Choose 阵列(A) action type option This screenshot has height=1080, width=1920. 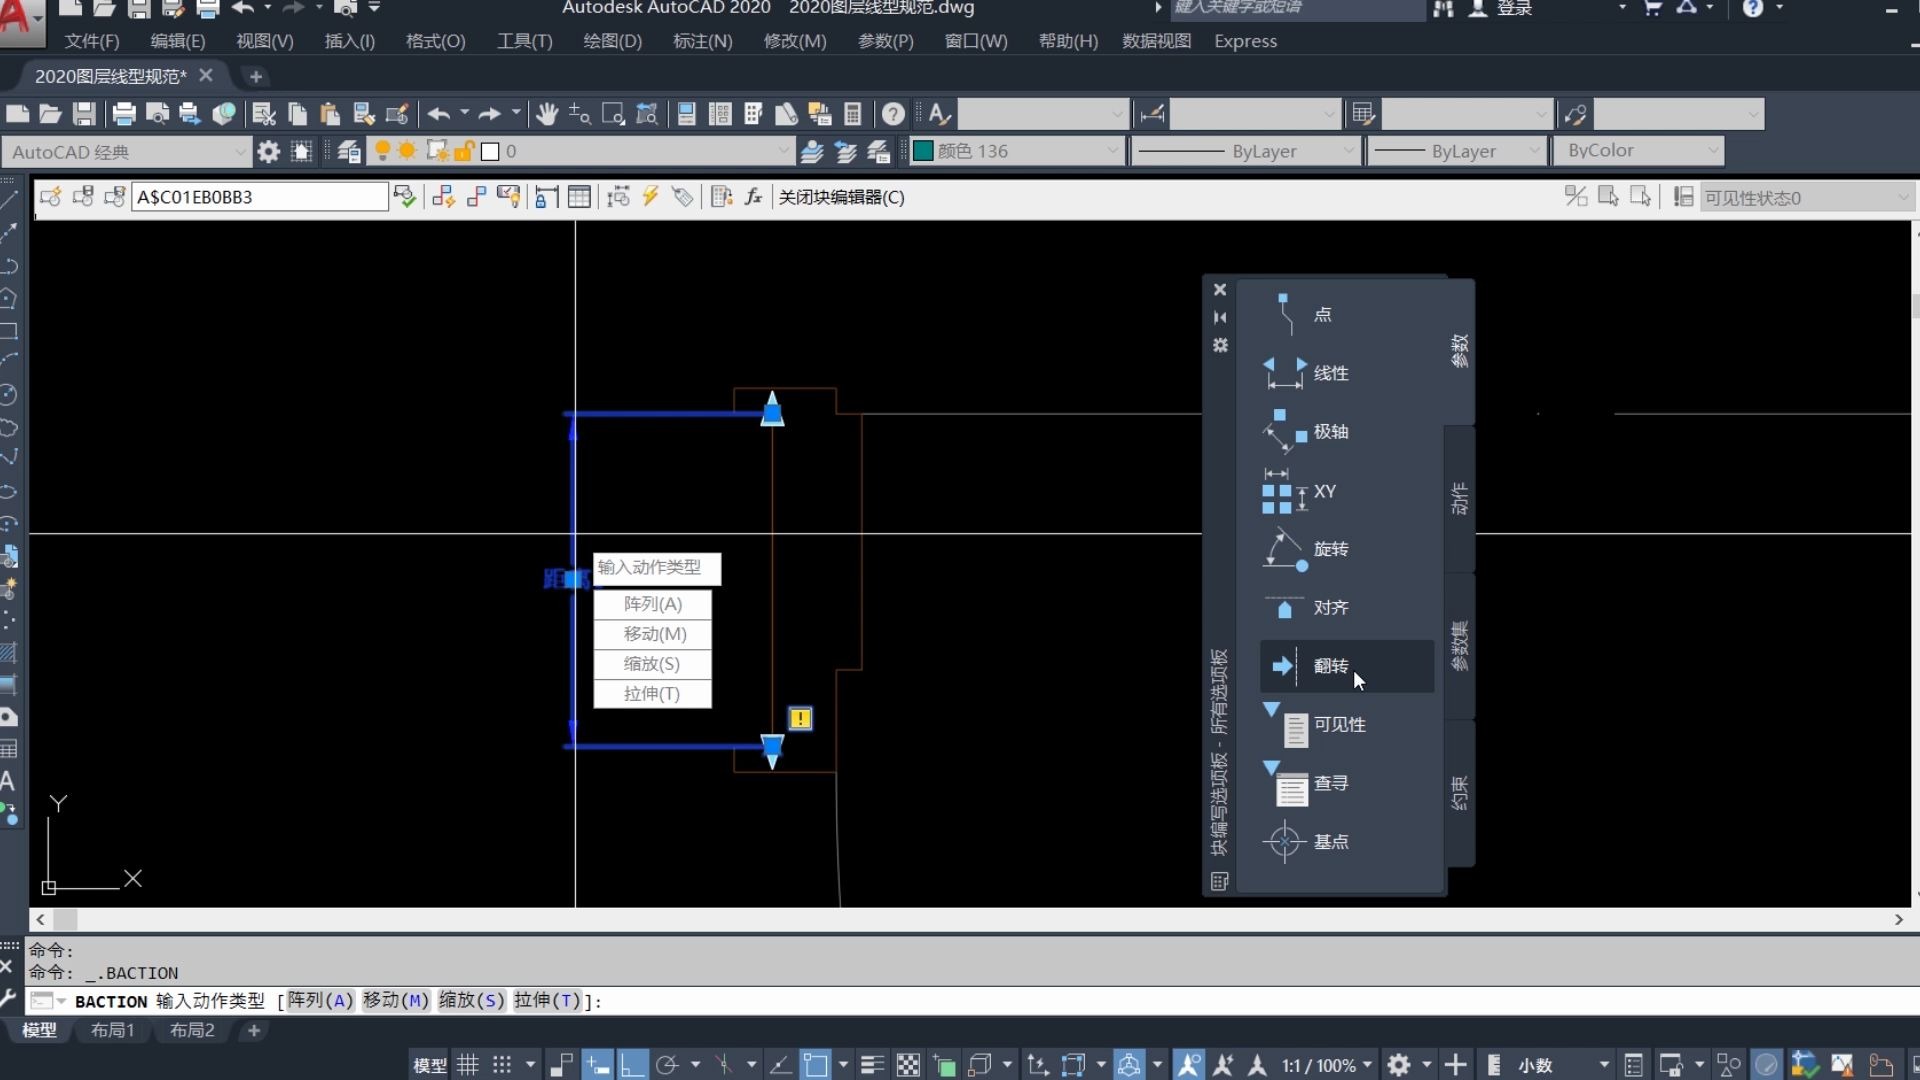click(652, 604)
